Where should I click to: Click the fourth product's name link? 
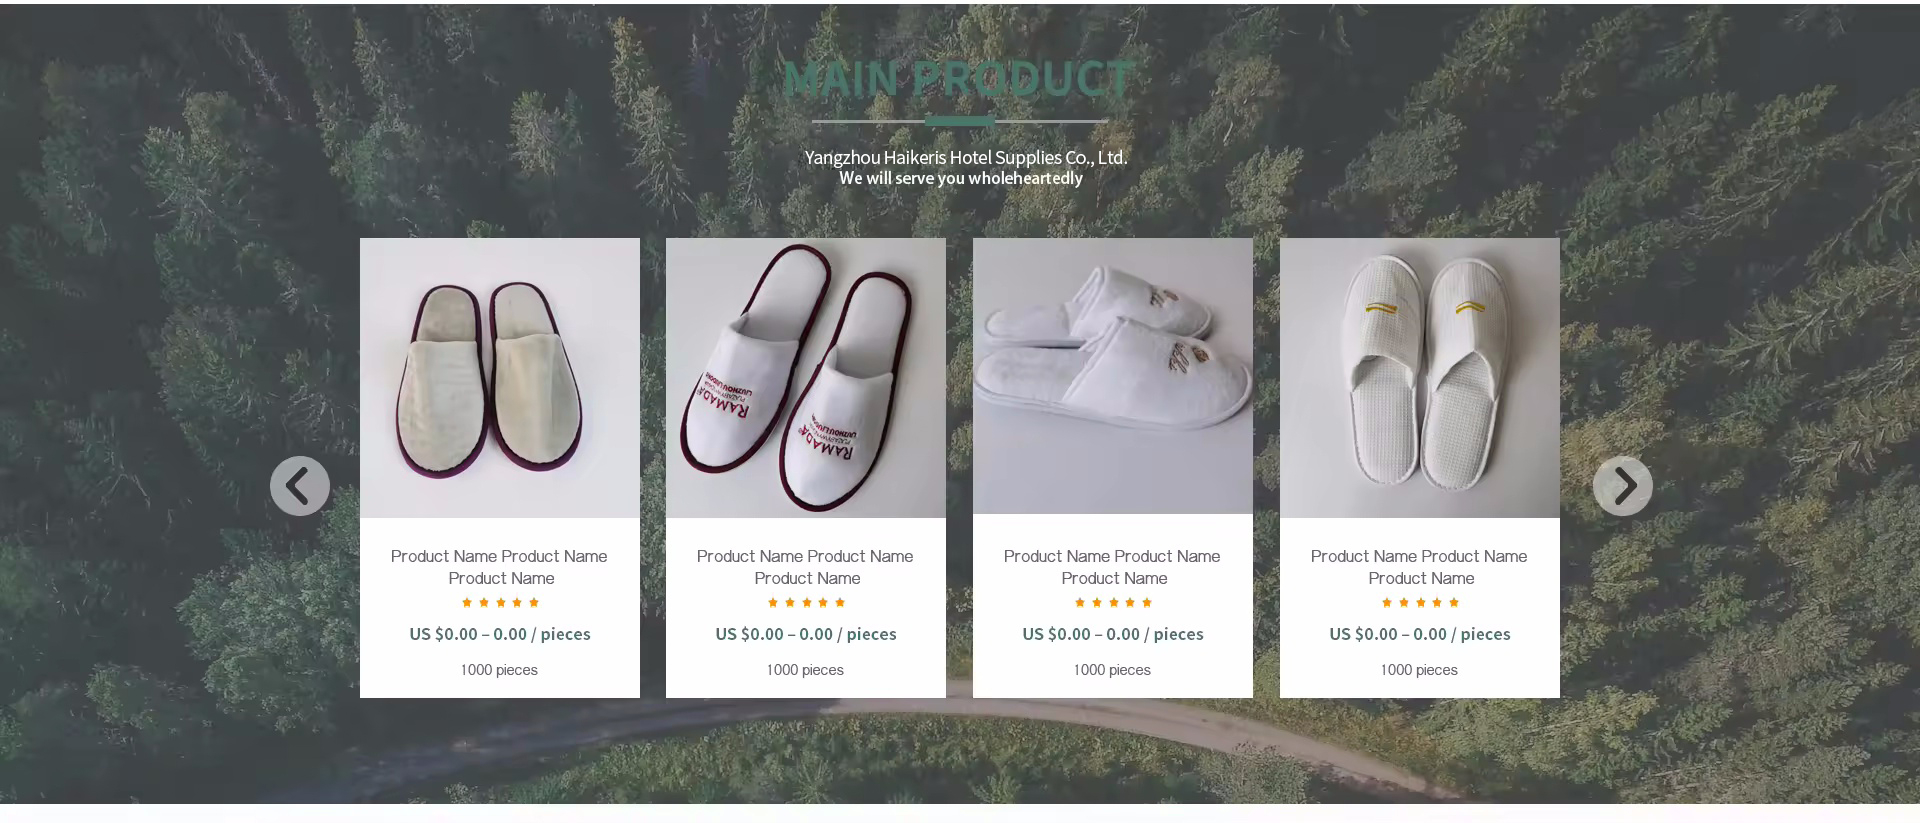tap(1419, 567)
